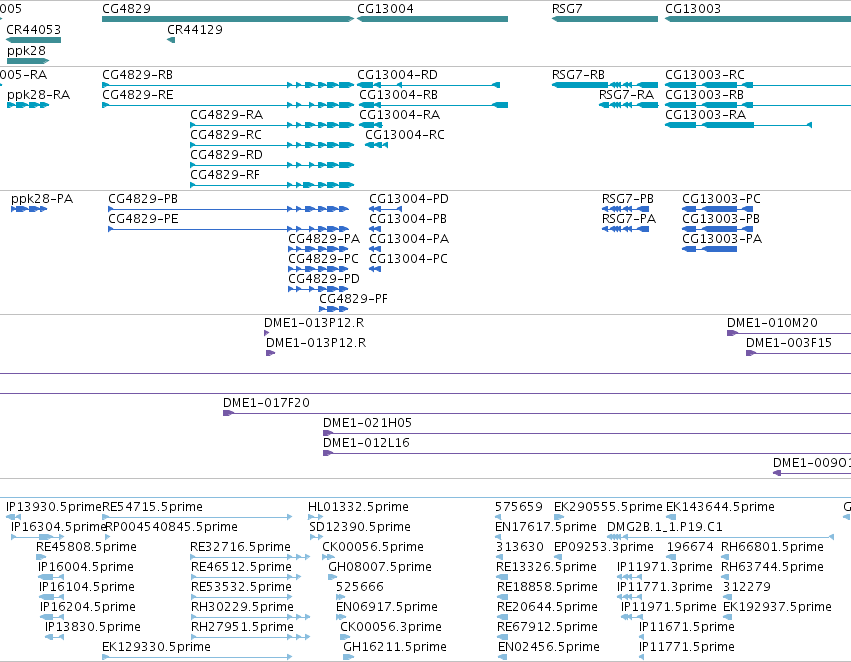Select the RSG7 gene label
Image resolution: width=851 pixels, height=662 pixels.
pos(567,9)
